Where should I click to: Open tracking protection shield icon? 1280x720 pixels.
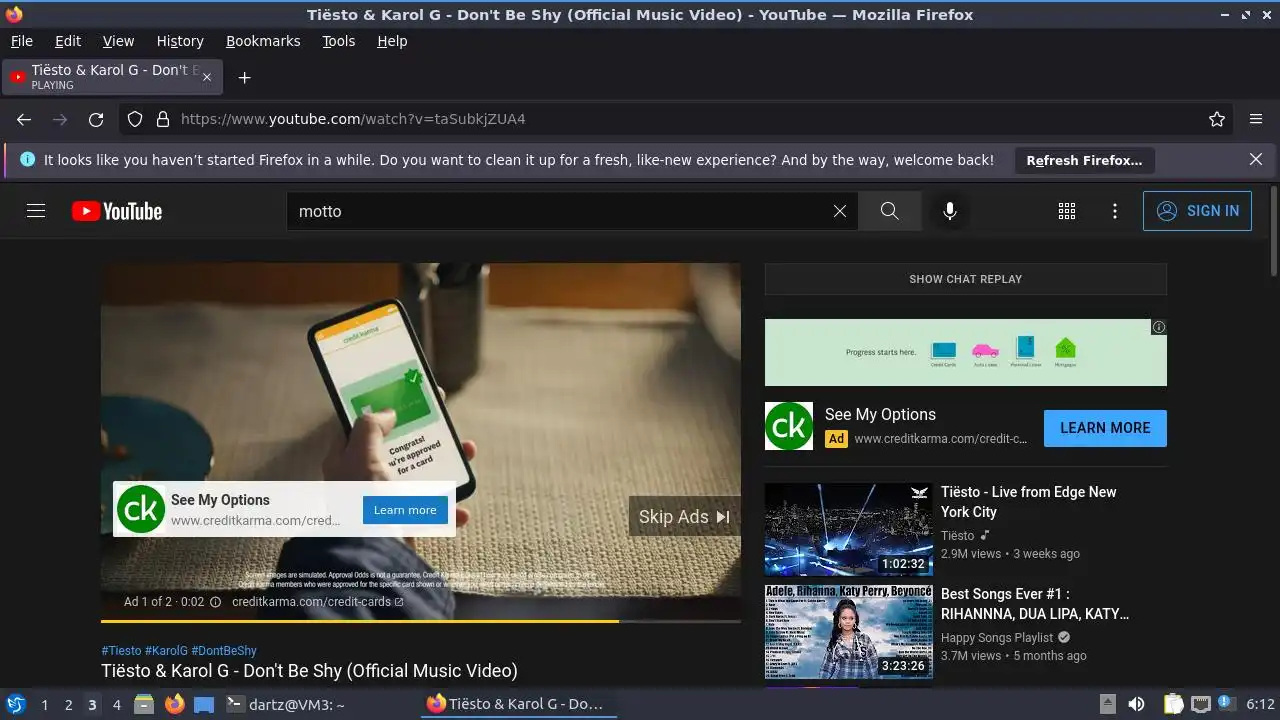coord(135,119)
